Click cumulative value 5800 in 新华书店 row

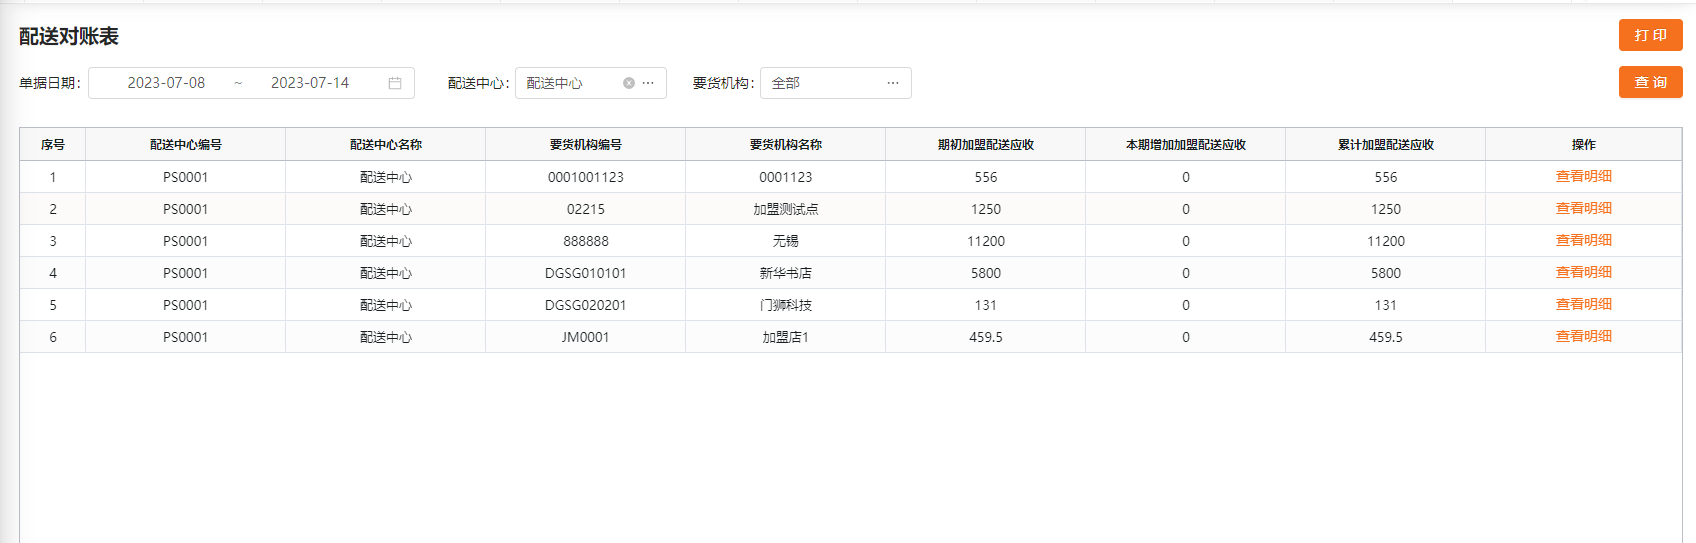pyautogui.click(x=1386, y=273)
